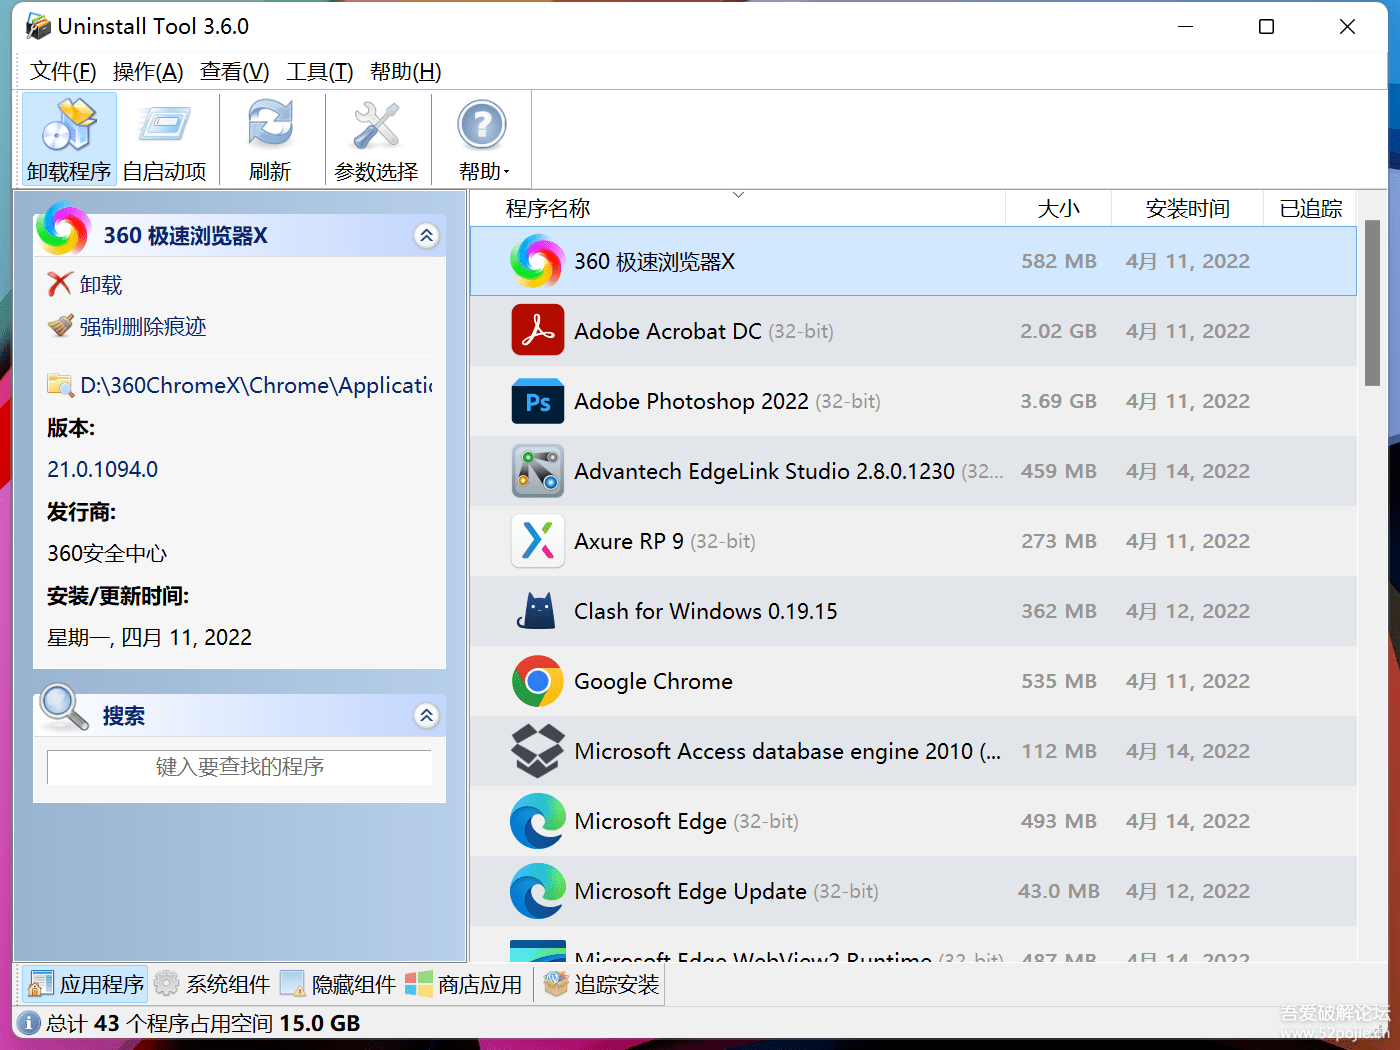Click 4月 12, 2022 date in Clash row
This screenshot has width=1400, height=1050.
pos(1188,611)
